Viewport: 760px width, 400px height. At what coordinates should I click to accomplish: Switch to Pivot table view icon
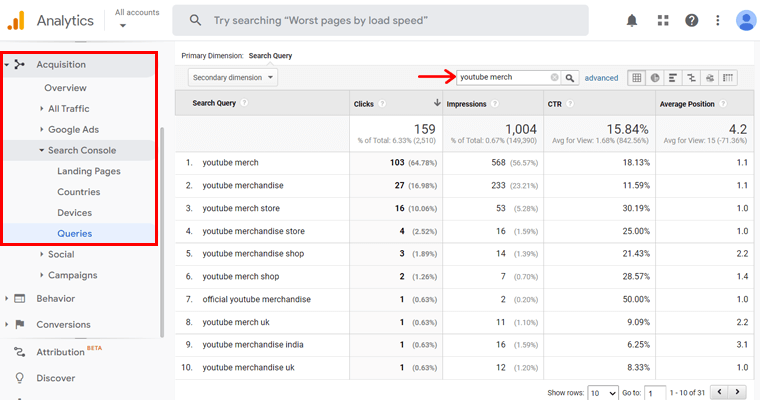[728, 78]
